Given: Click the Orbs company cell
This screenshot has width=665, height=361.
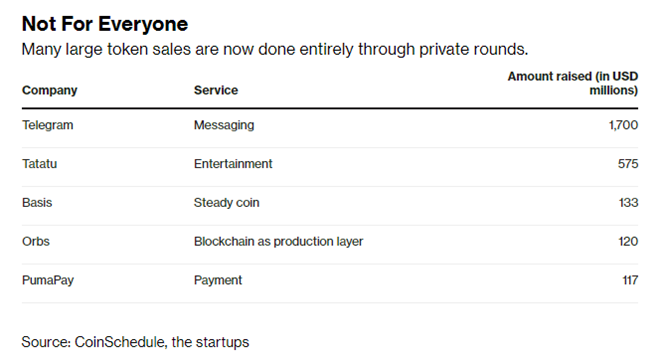Looking at the screenshot, I should pyautogui.click(x=36, y=241).
